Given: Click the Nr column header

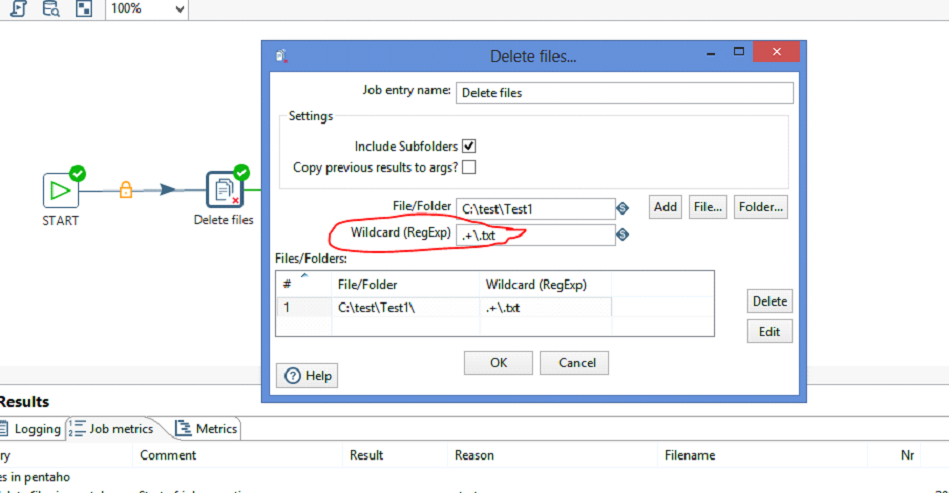Looking at the screenshot, I should tap(895, 455).
